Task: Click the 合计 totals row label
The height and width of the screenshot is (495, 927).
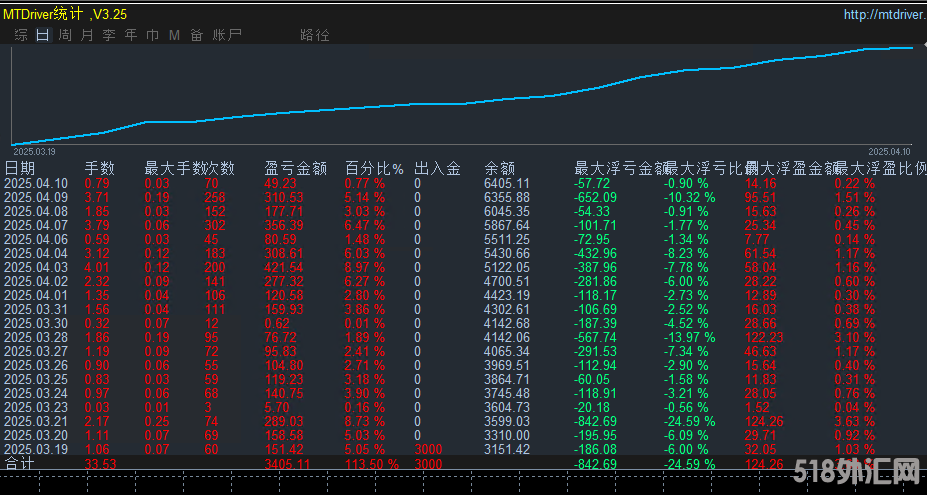Action: 20,464
